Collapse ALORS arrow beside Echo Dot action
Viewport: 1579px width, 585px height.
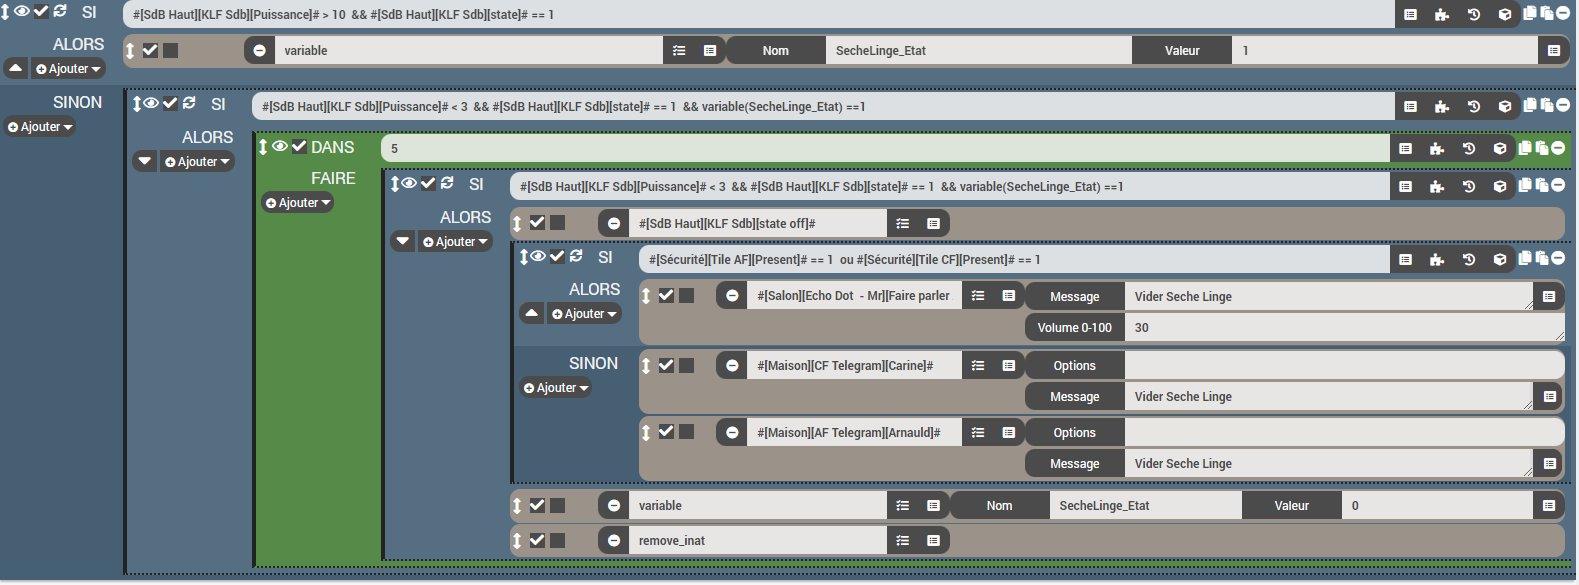click(532, 313)
